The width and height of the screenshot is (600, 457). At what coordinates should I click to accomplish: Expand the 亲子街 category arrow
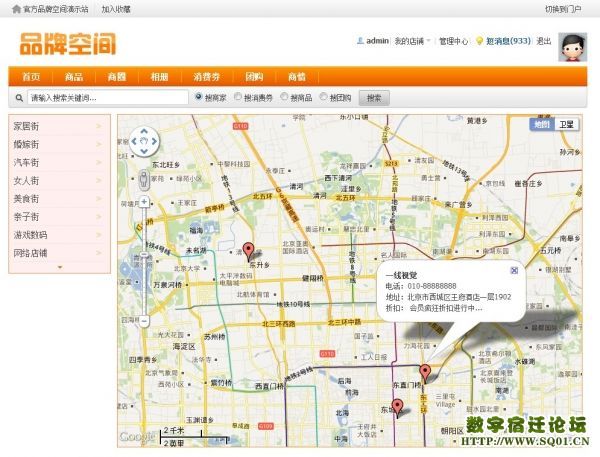point(99,217)
